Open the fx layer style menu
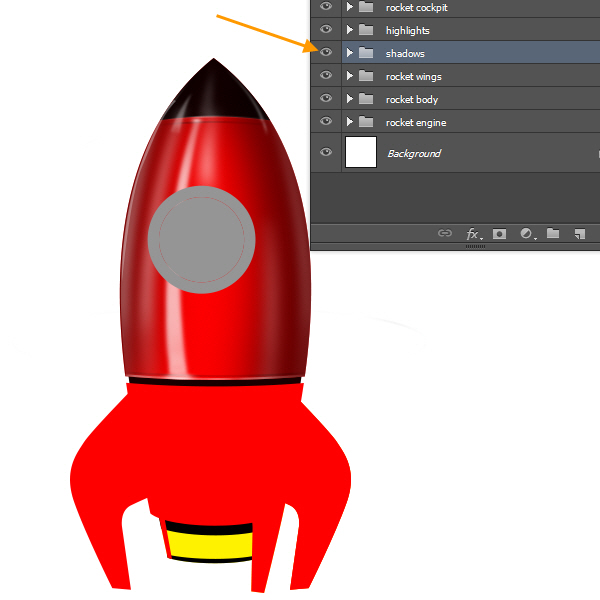 point(472,234)
